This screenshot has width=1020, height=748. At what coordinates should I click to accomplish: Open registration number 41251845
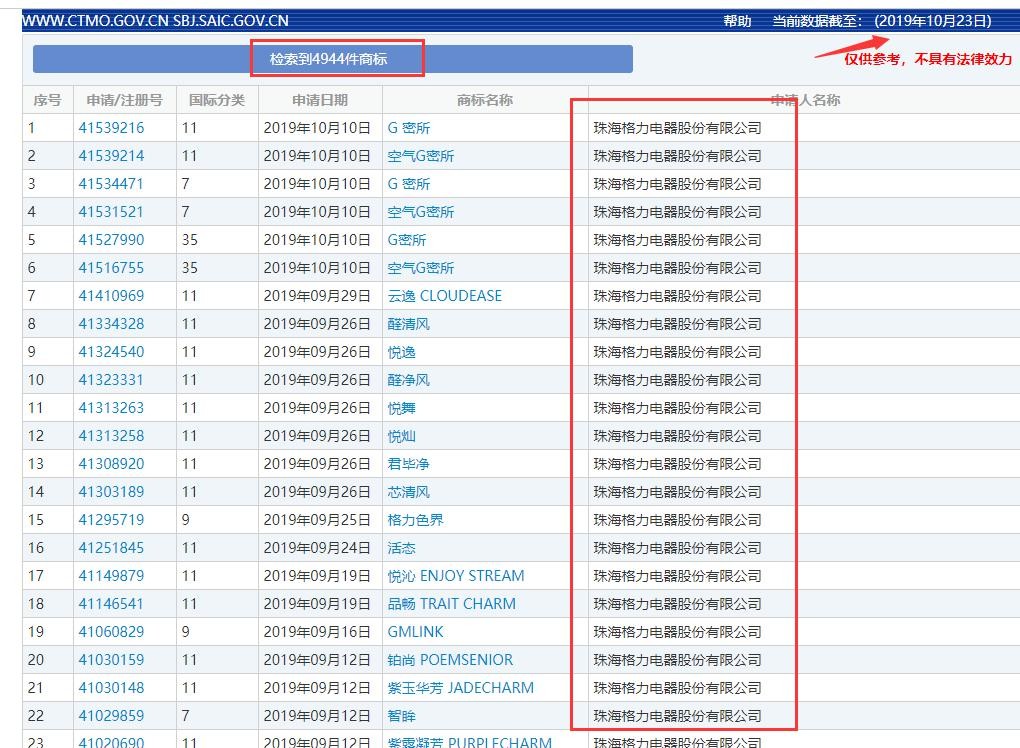point(111,548)
